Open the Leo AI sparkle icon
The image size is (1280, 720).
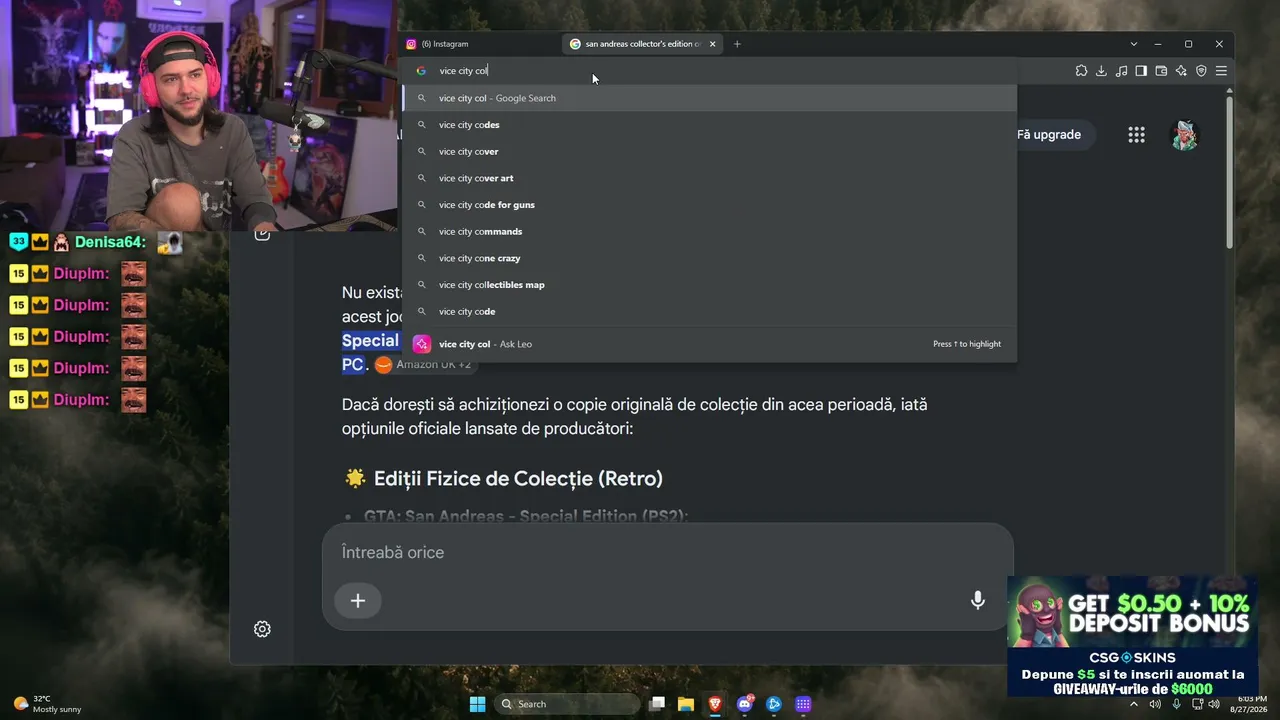tap(1181, 71)
